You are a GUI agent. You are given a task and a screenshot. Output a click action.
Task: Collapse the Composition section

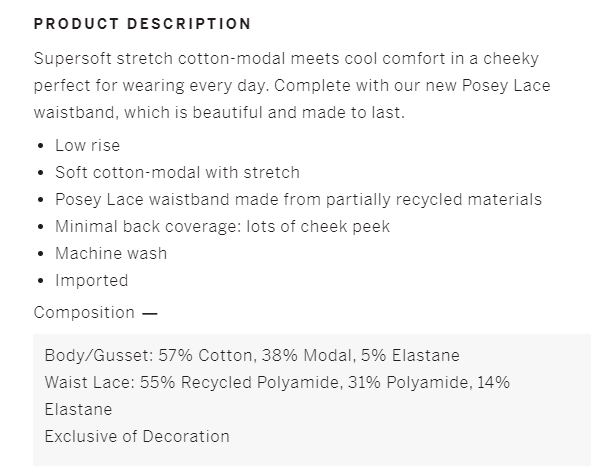(x=96, y=313)
